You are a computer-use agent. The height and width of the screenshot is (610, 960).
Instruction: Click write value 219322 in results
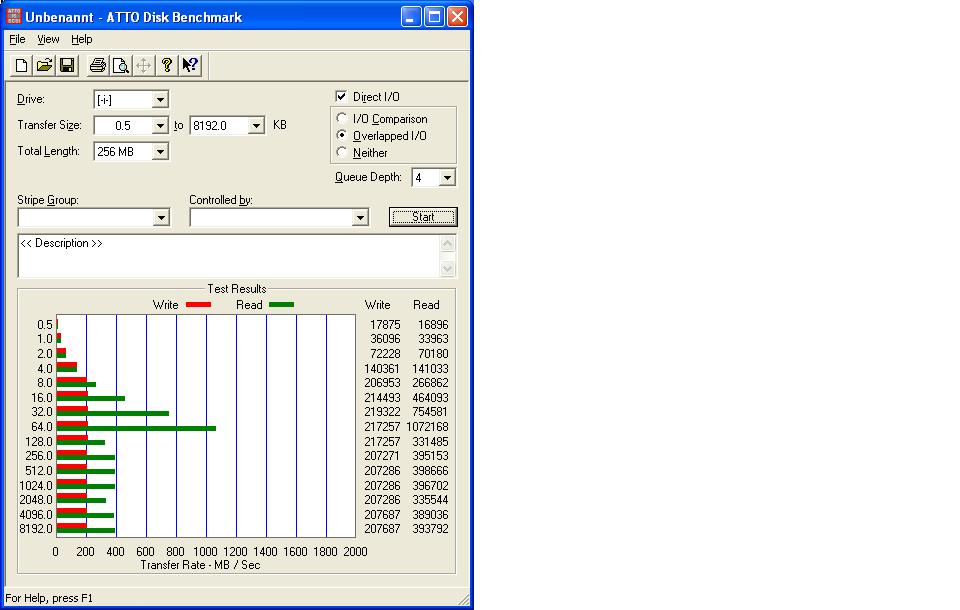pyautogui.click(x=382, y=412)
